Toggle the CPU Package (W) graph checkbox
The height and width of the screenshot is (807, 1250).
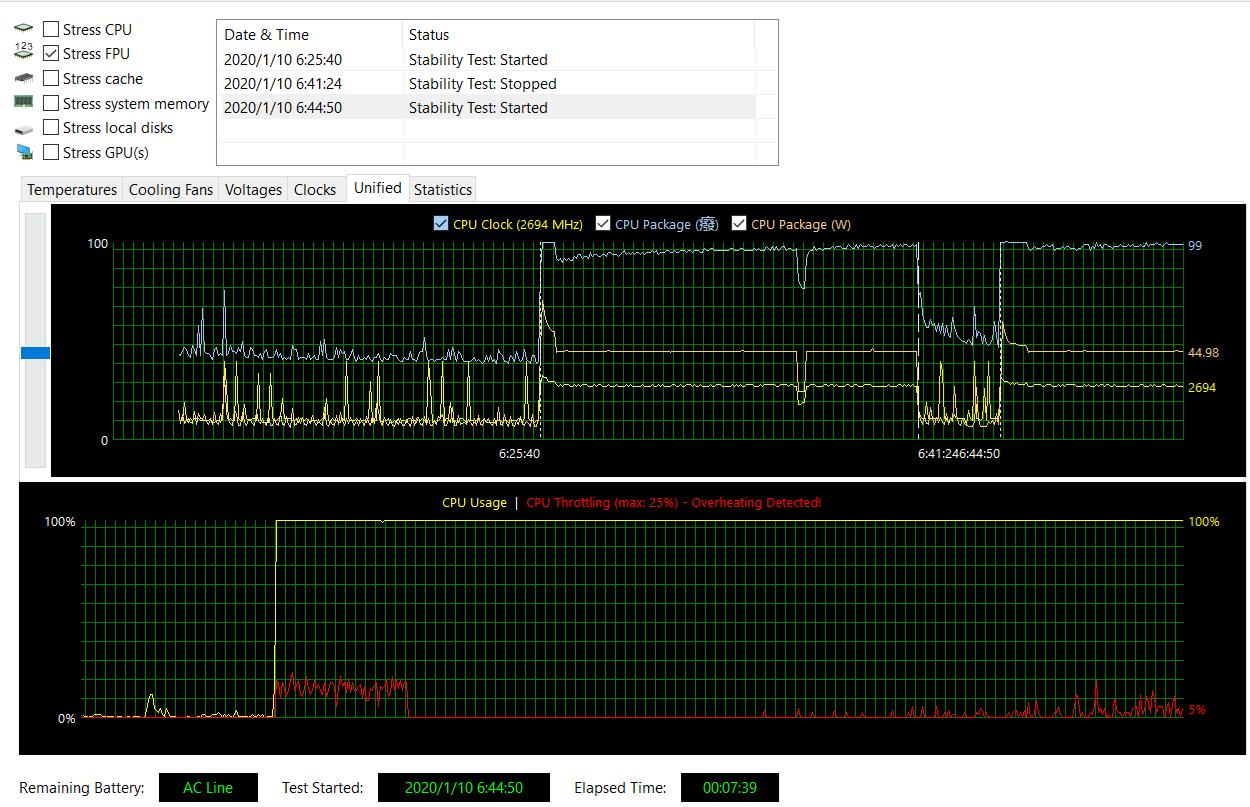pyautogui.click(x=739, y=224)
